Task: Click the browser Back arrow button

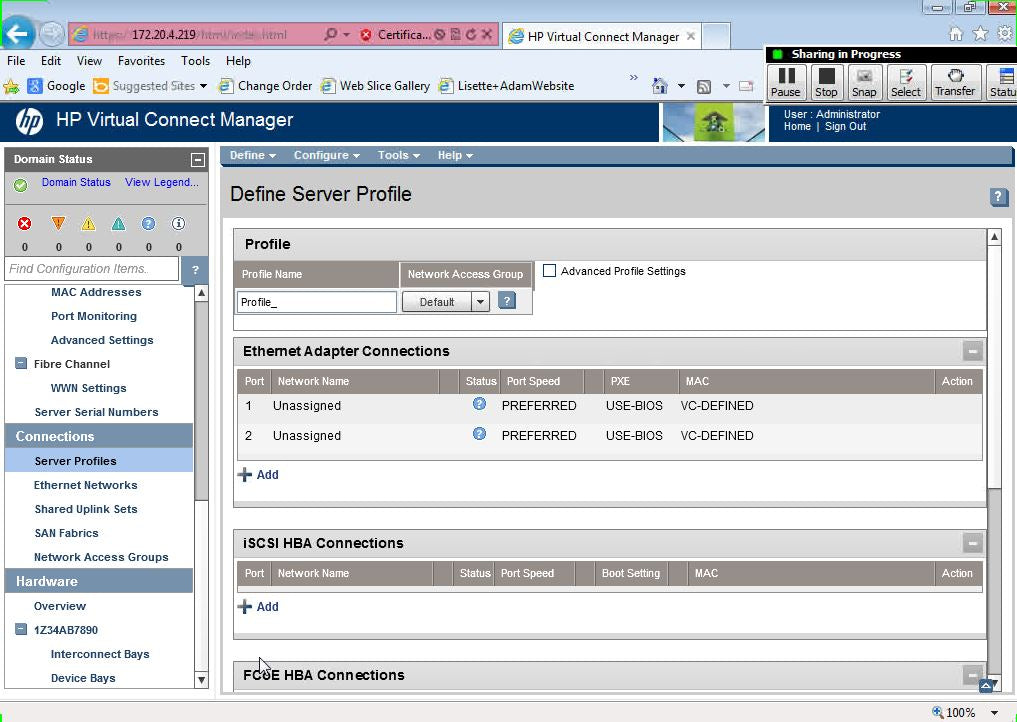Action: point(18,34)
